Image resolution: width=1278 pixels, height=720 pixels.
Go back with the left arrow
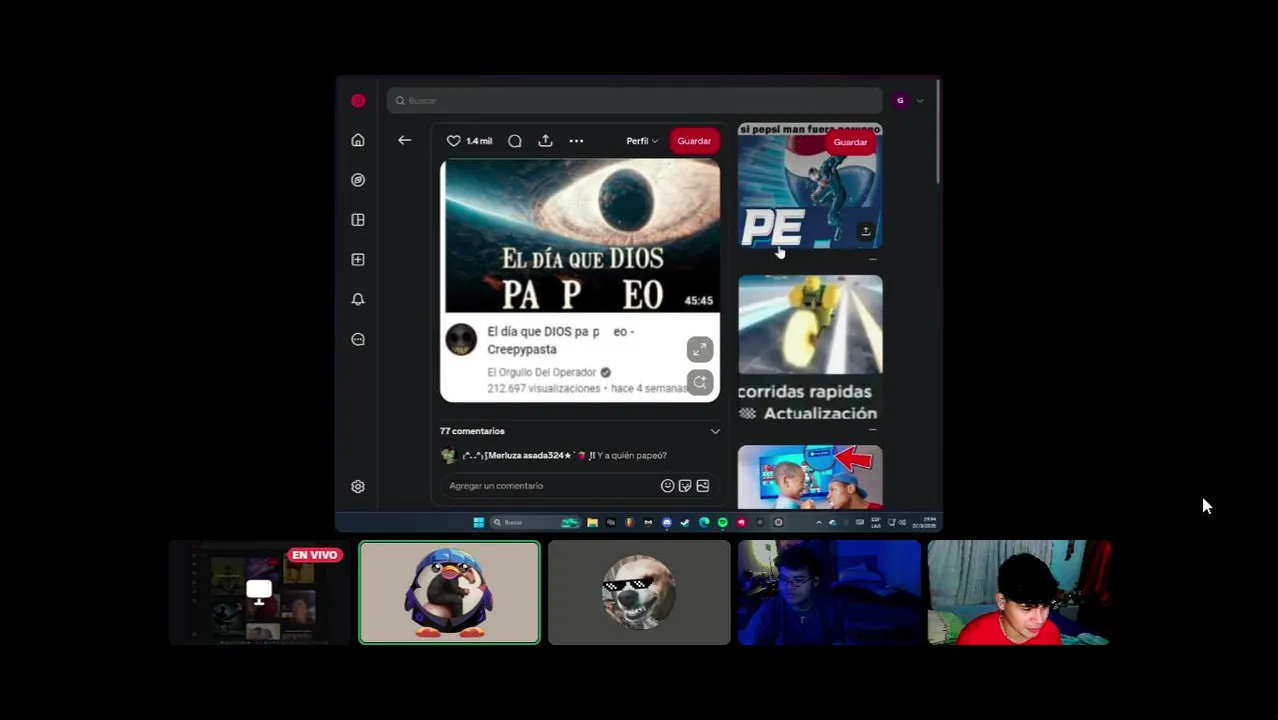pyautogui.click(x=405, y=141)
